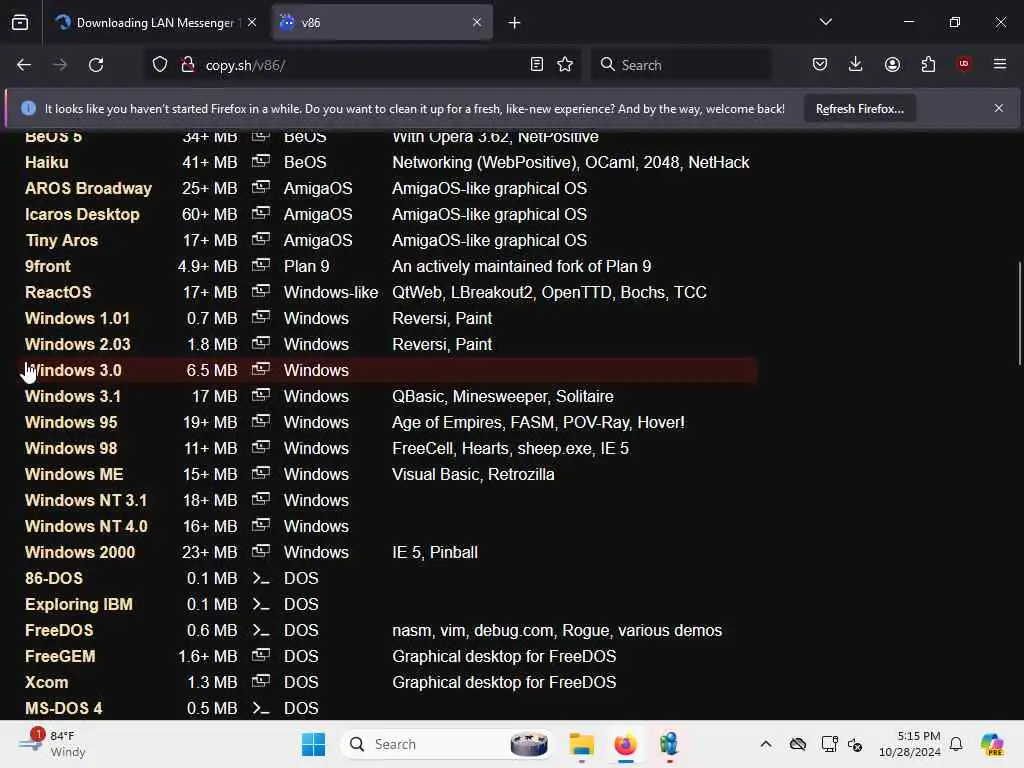Open Windows 3.0 link

click(73, 371)
